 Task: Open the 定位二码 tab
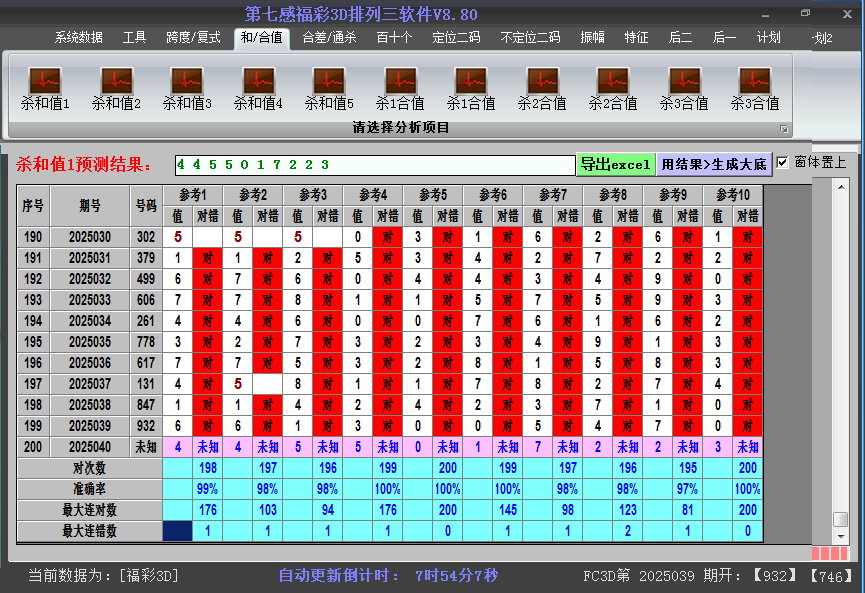[x=456, y=38]
